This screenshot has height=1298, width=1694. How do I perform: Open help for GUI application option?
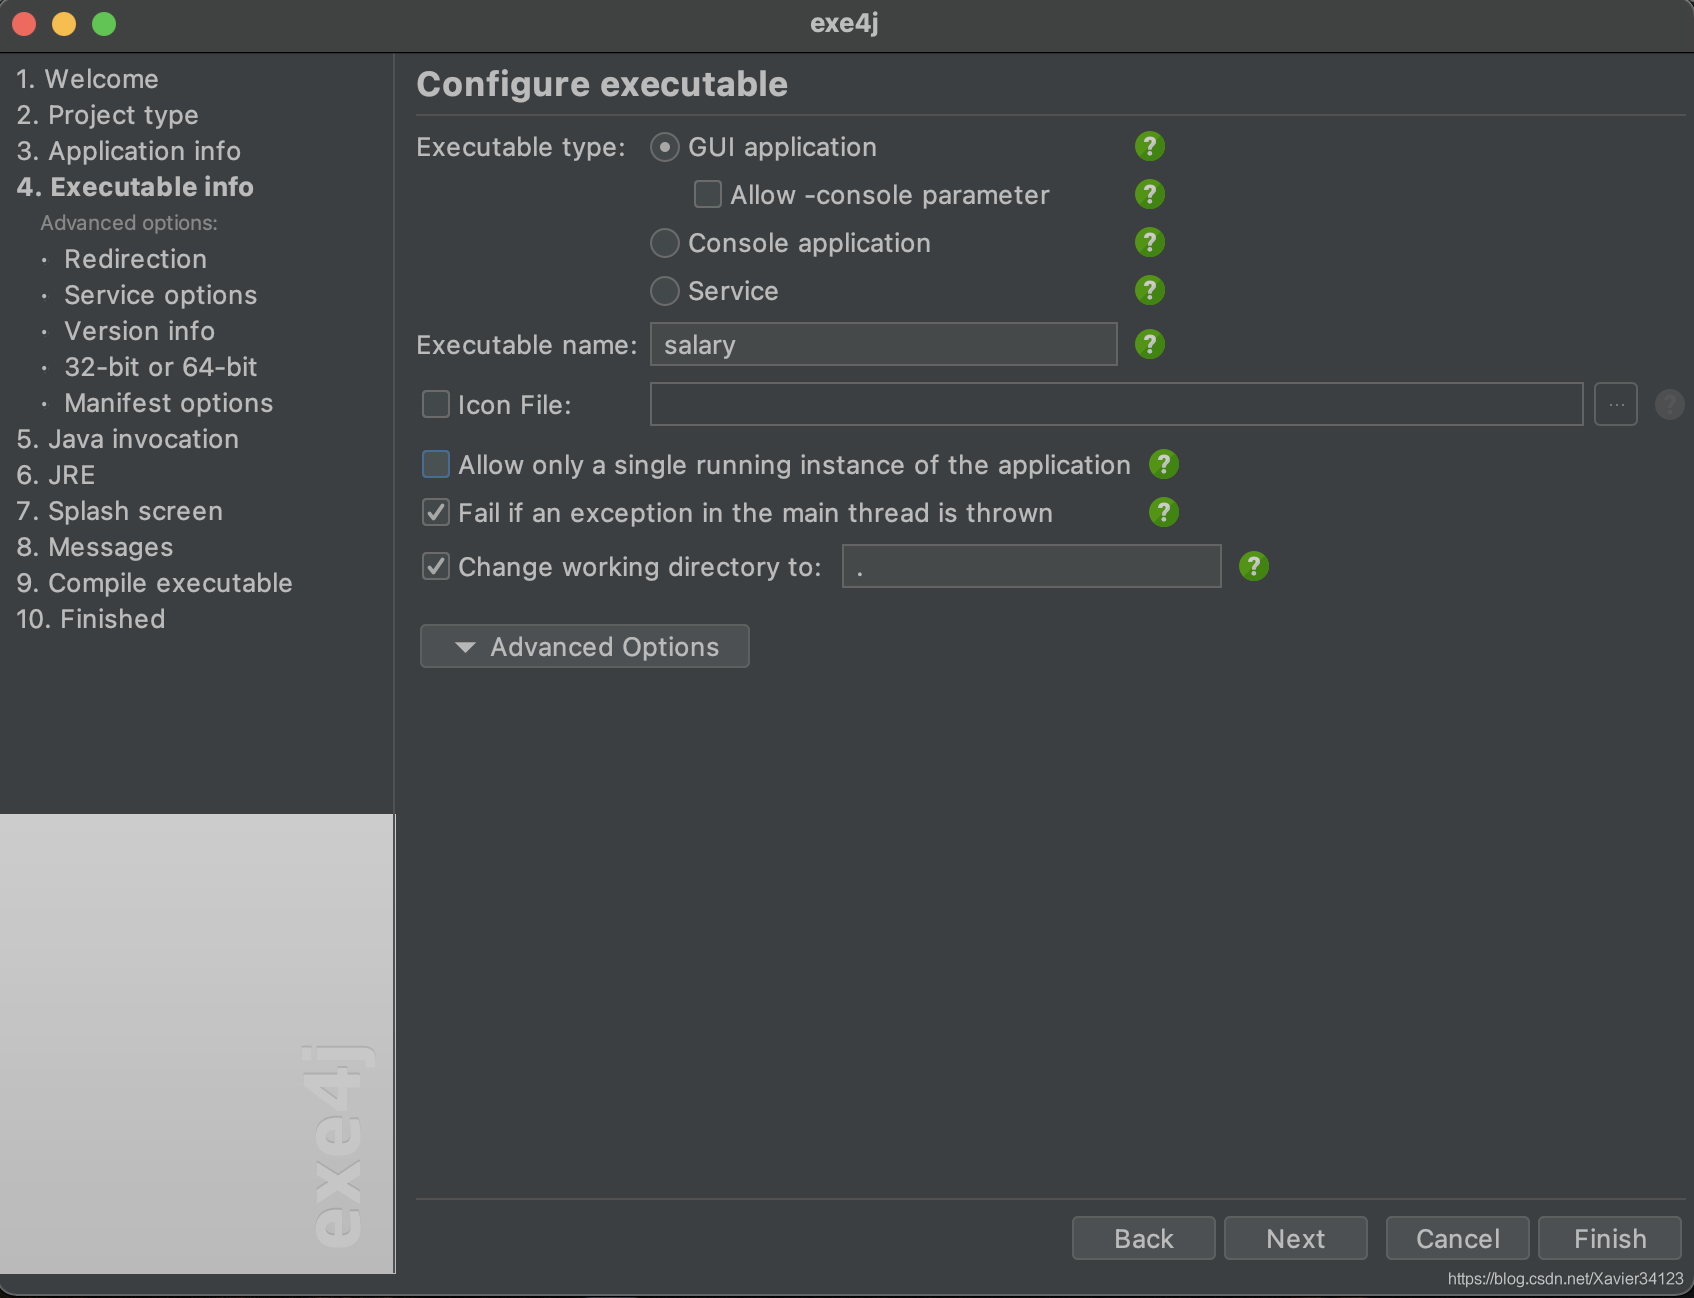click(x=1150, y=146)
